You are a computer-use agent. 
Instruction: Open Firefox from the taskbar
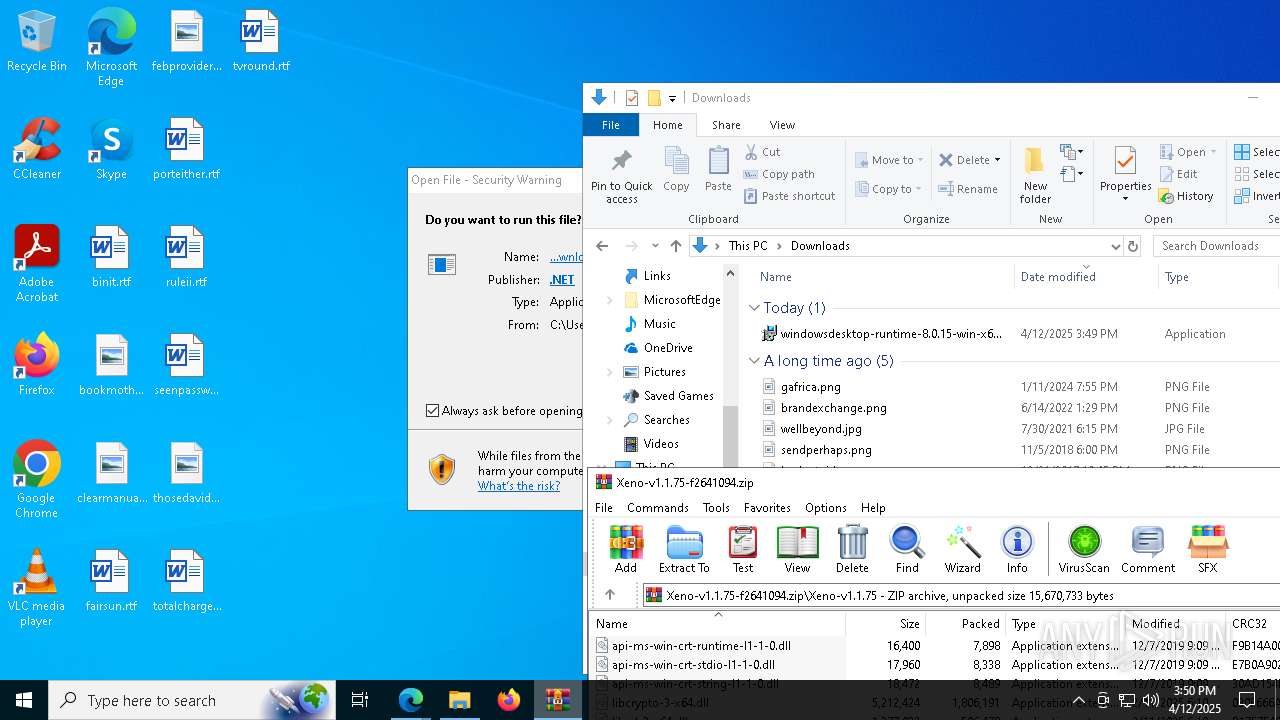[x=508, y=700]
